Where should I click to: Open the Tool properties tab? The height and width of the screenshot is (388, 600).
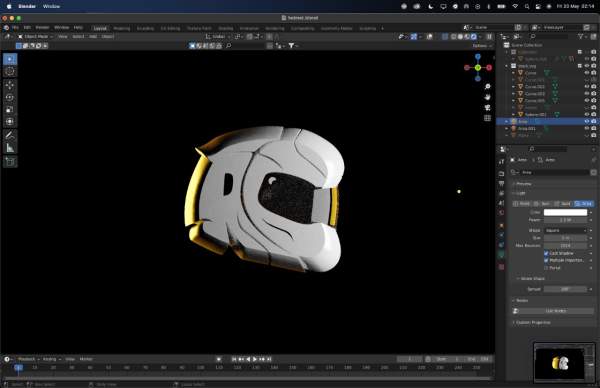click(502, 161)
